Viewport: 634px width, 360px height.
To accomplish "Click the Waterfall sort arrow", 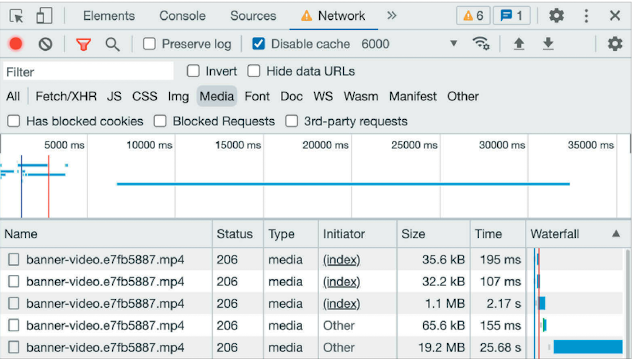I will point(616,234).
